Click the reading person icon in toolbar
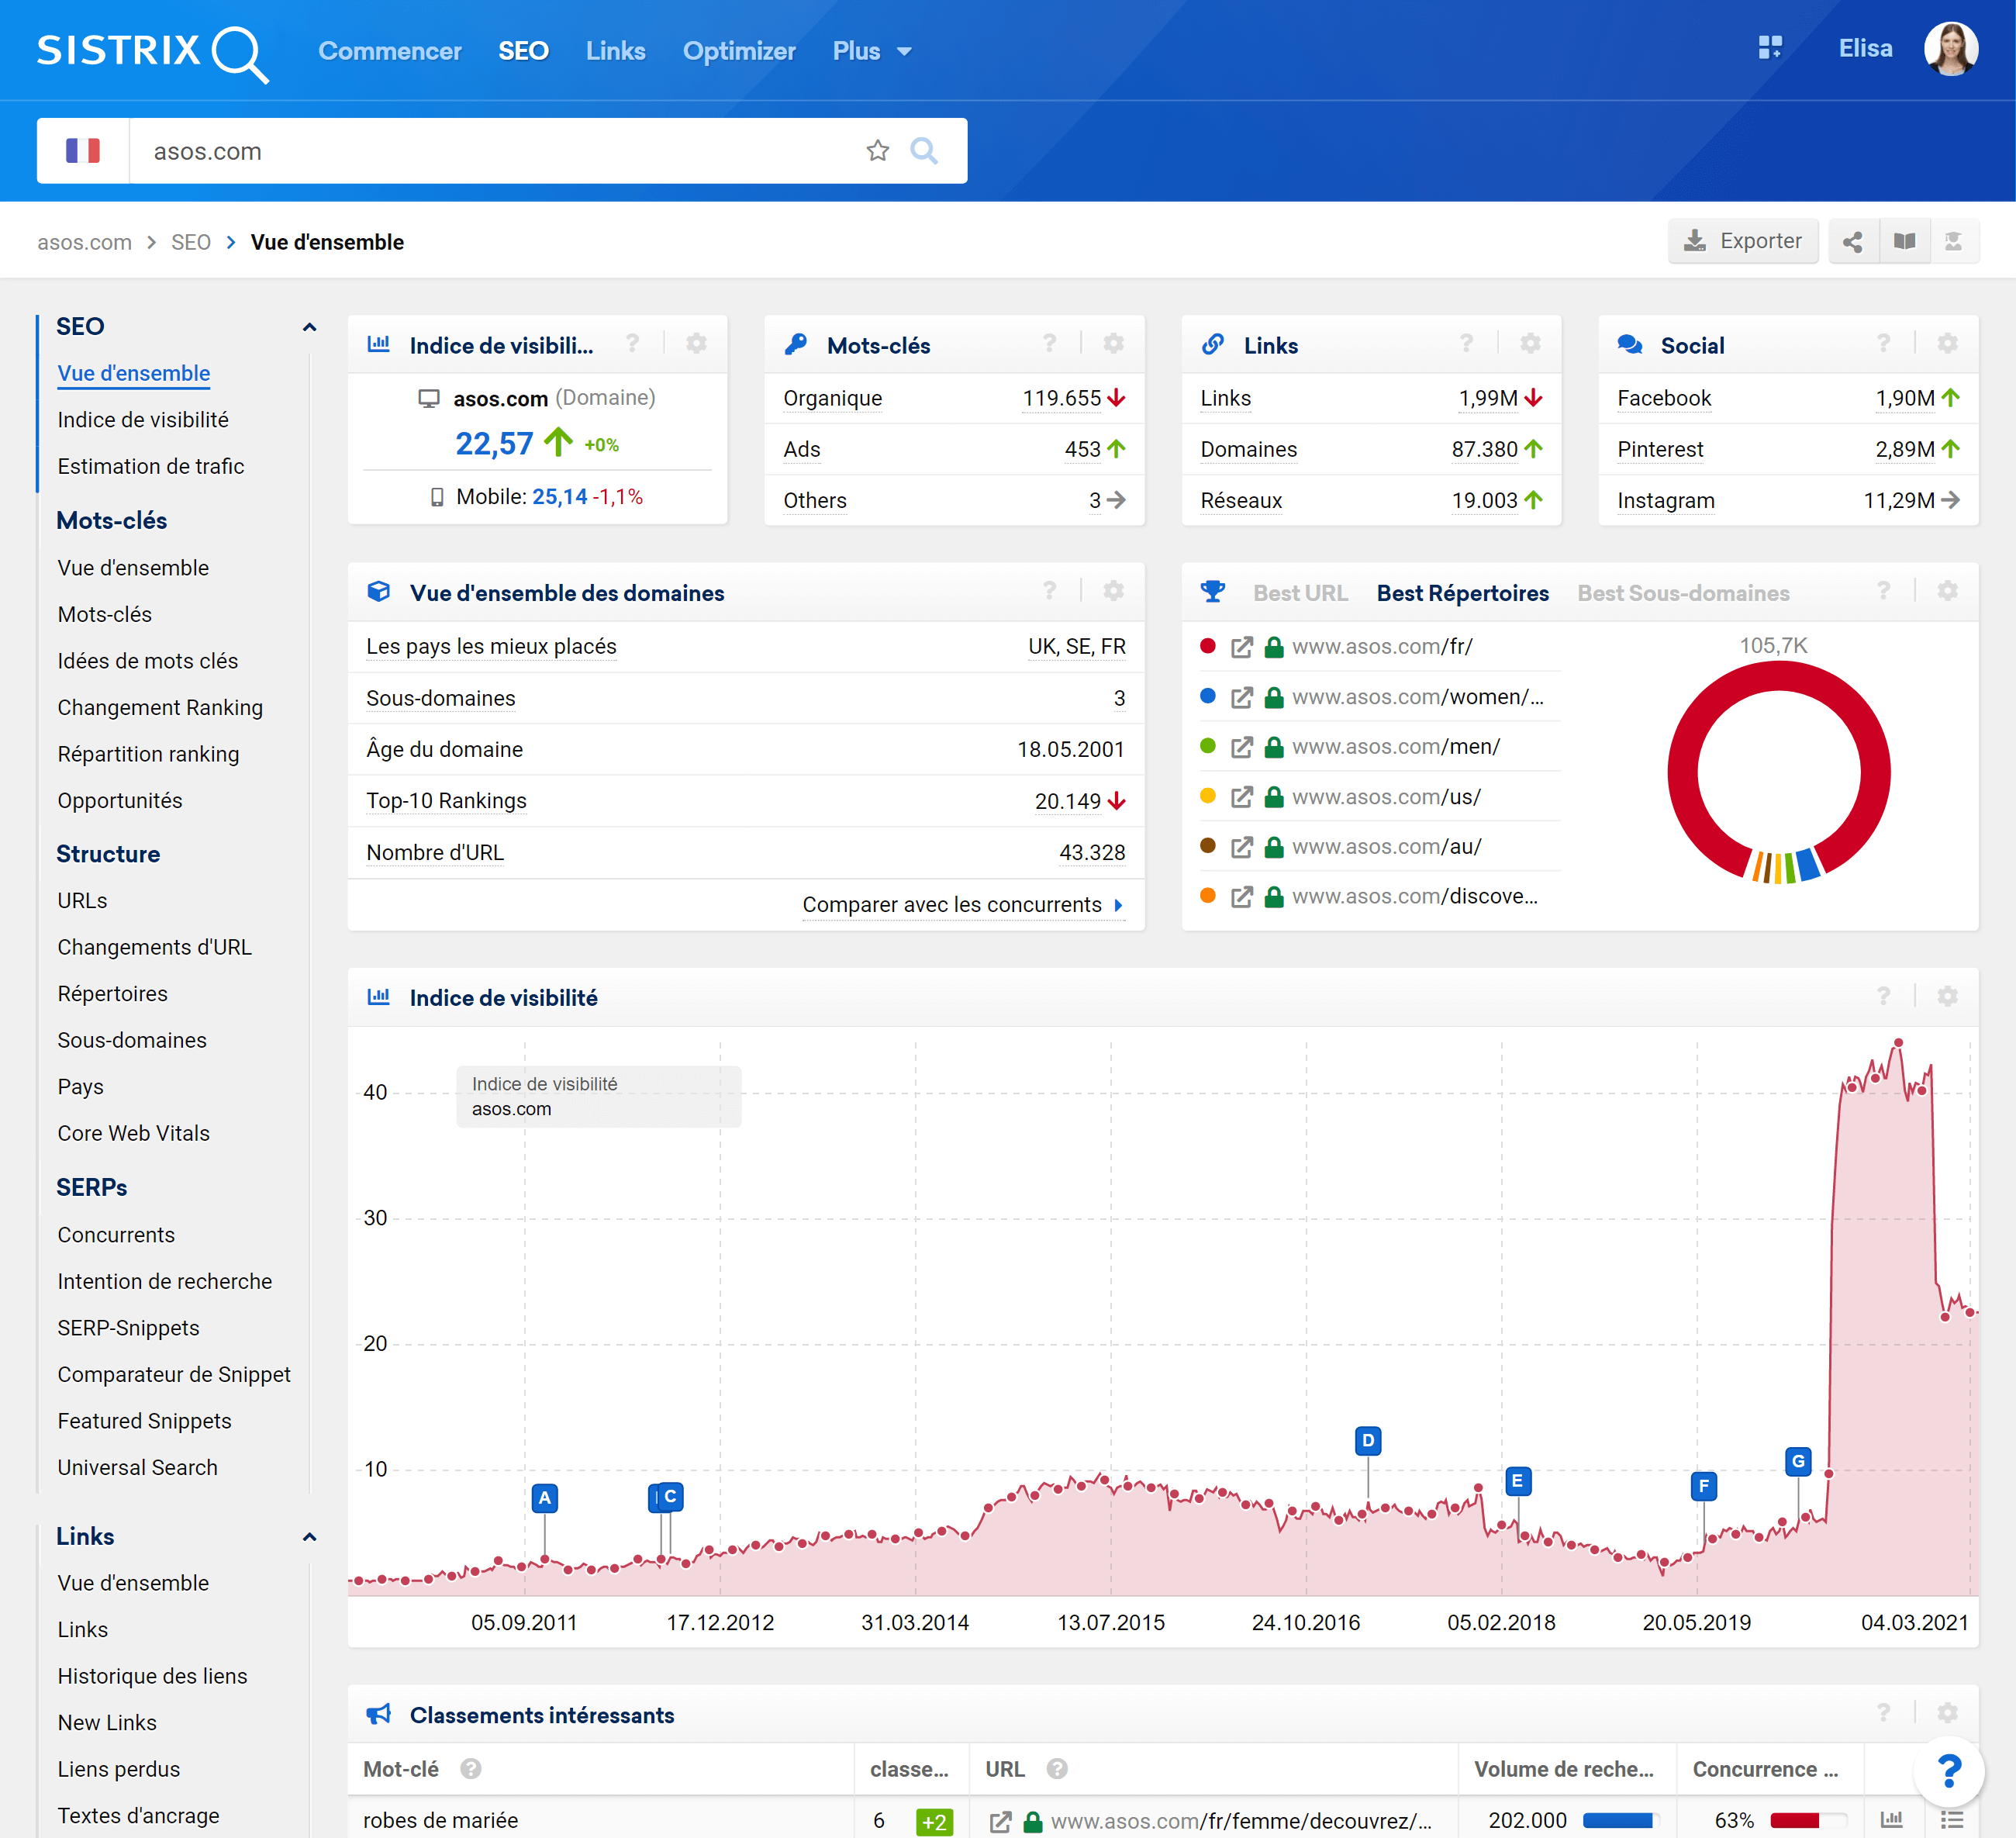The width and height of the screenshot is (2016, 1838). [x=1953, y=242]
